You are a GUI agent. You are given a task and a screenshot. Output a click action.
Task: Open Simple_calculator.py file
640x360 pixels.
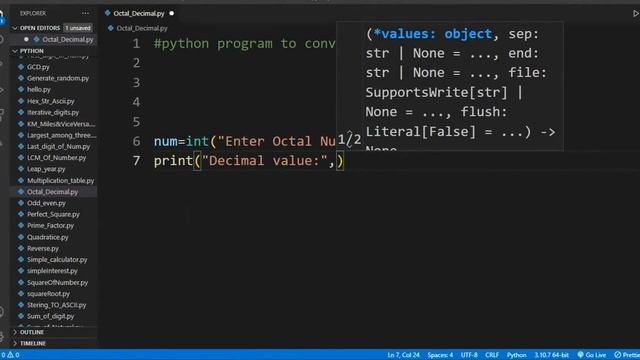57,260
